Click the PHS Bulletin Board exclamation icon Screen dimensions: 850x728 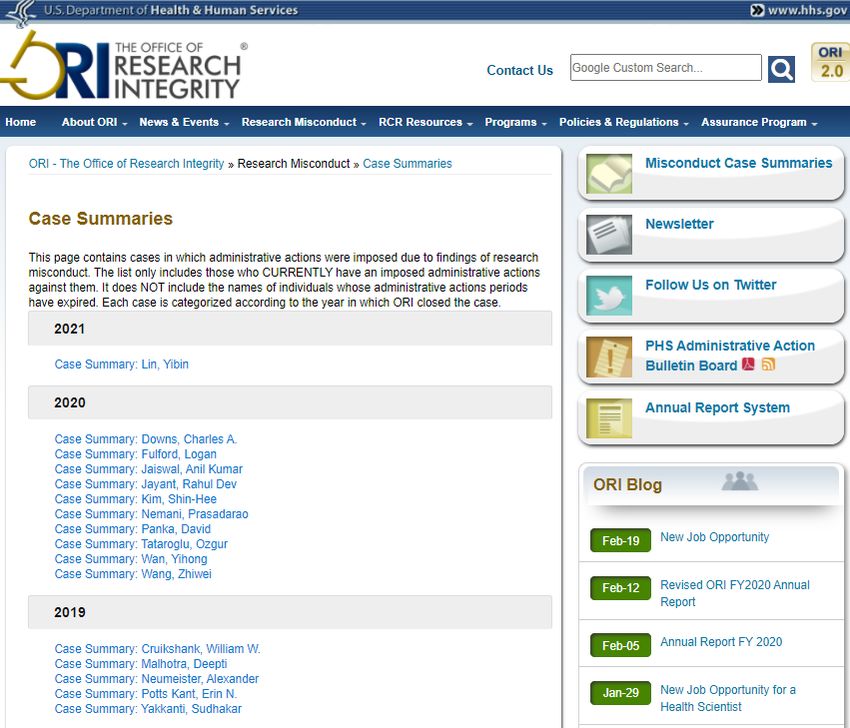tap(609, 357)
